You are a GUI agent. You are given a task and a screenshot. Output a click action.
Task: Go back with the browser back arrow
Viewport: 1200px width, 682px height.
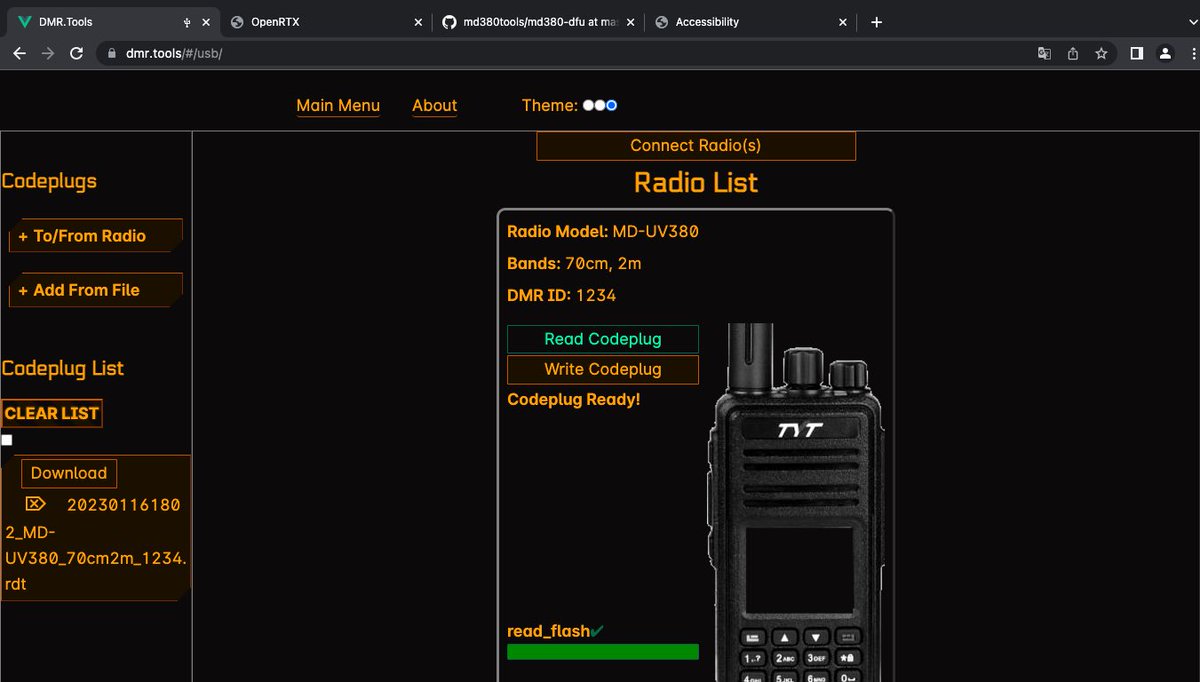pos(19,53)
